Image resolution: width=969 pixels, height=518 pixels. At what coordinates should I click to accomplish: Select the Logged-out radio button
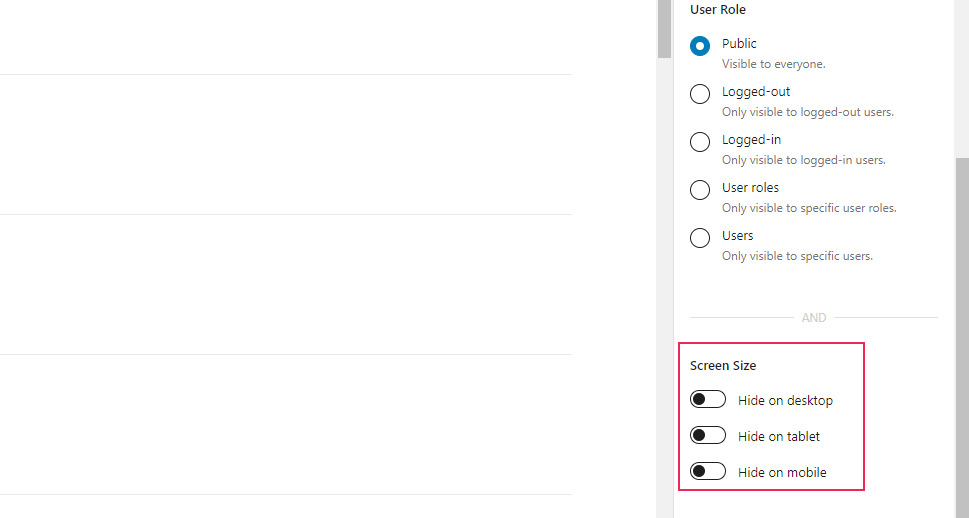(x=700, y=94)
